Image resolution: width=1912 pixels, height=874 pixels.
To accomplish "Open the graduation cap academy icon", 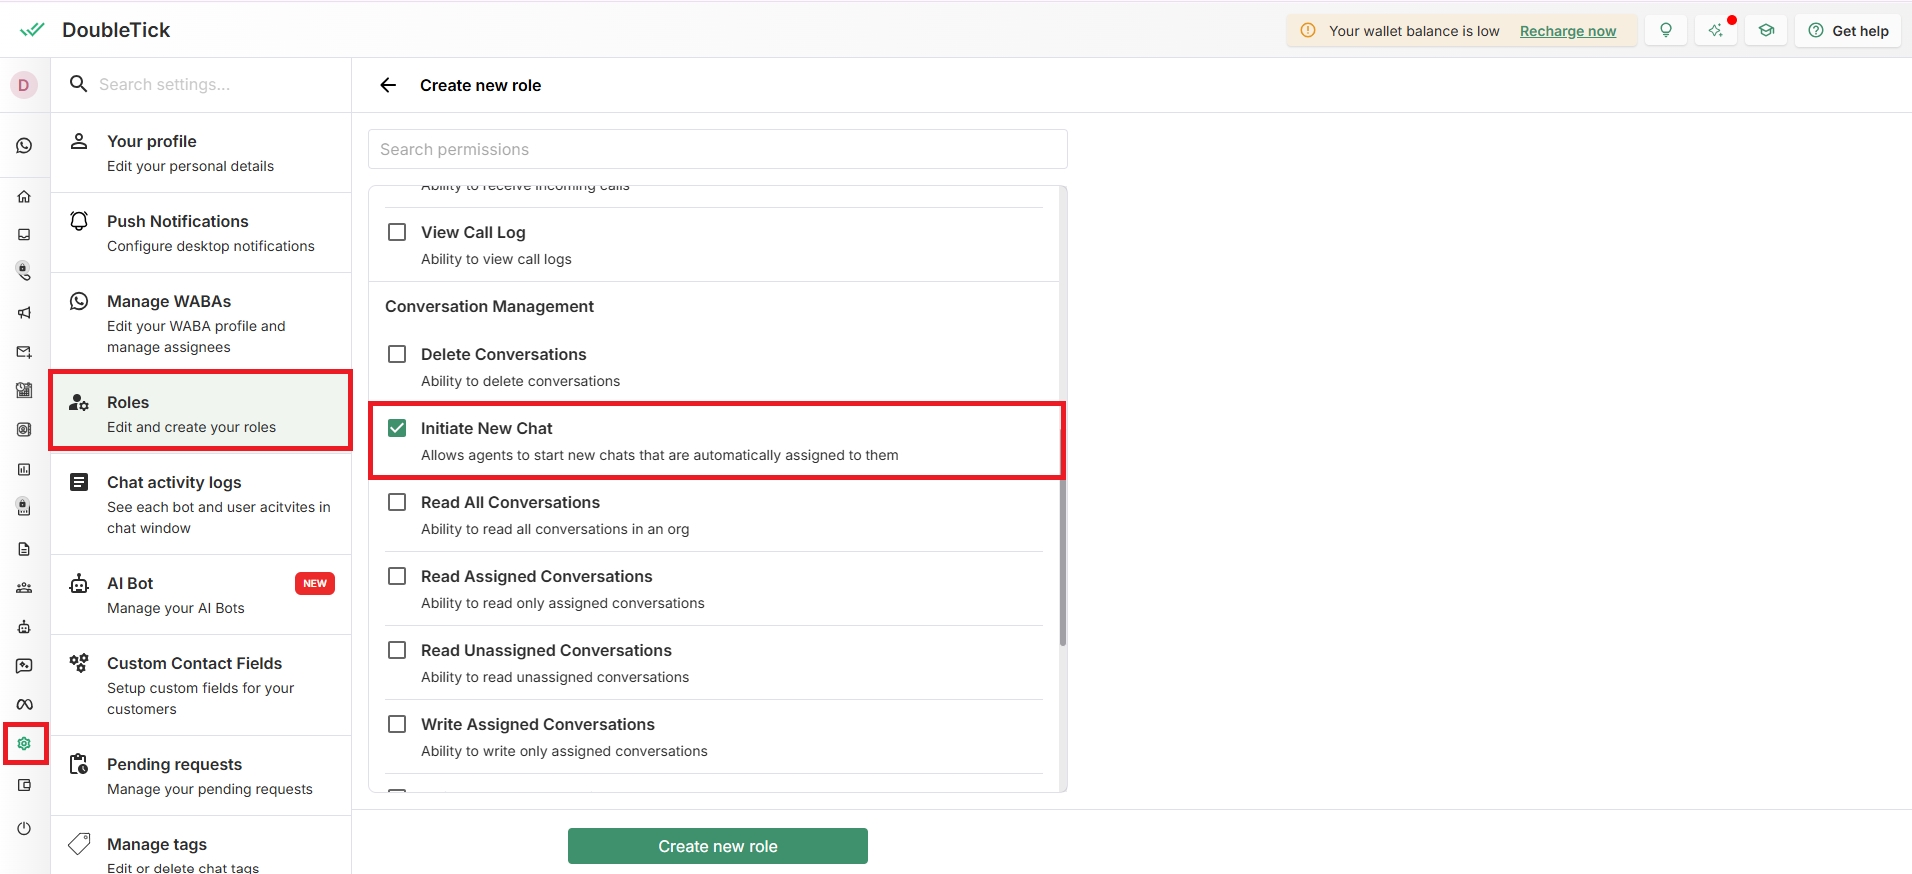I will (x=1767, y=30).
